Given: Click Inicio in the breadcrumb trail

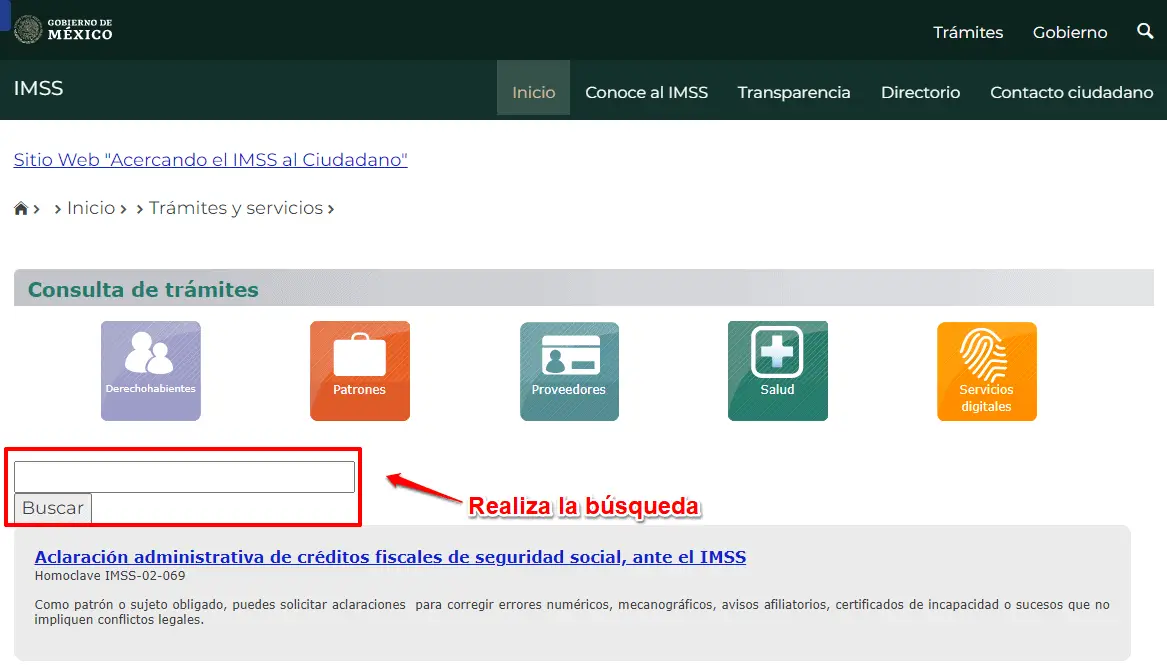Looking at the screenshot, I should coord(91,208).
